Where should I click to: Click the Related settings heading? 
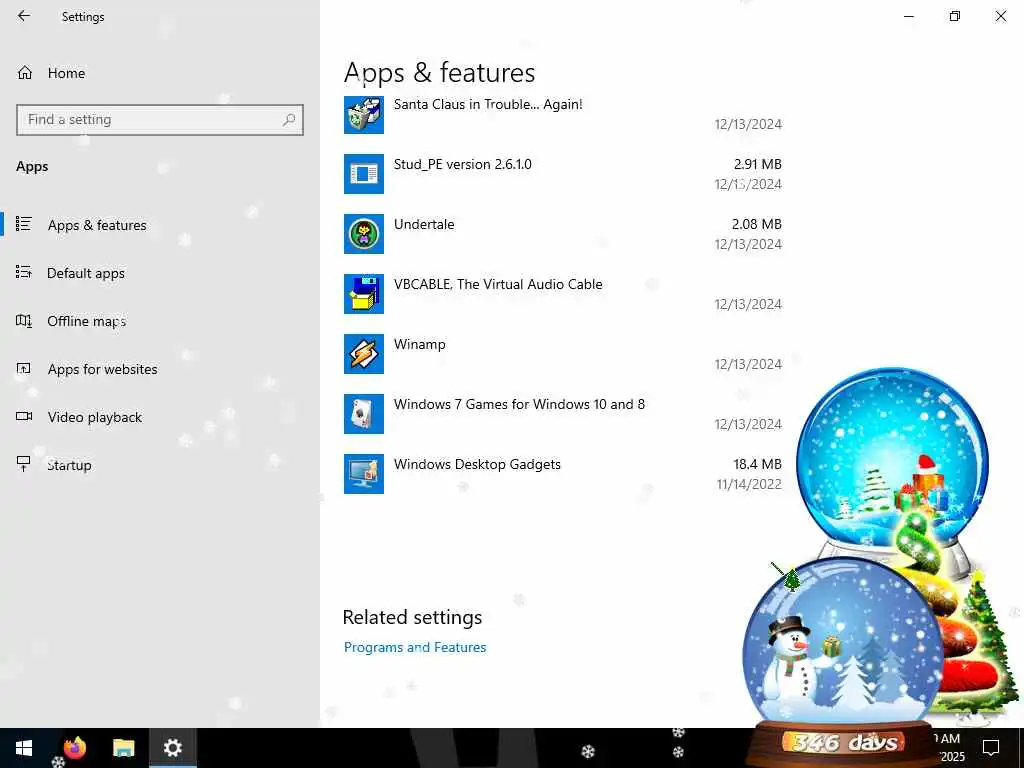coord(412,617)
